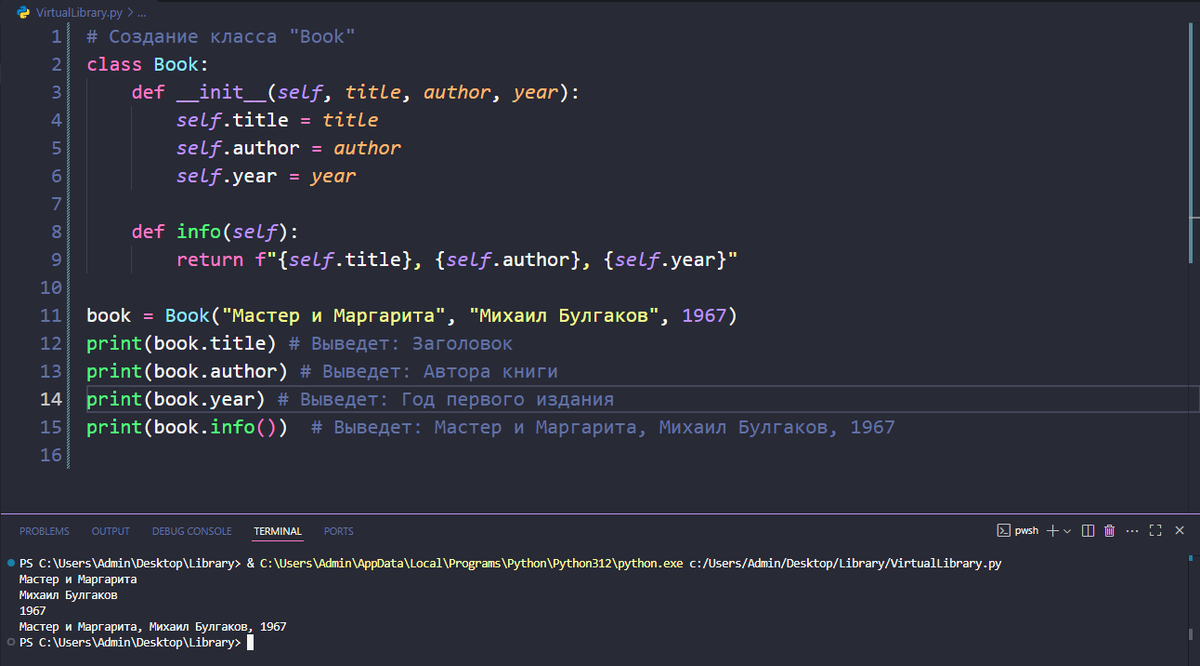The width and height of the screenshot is (1200, 666).
Task: Click the comment 'Выведет: Автора книги'
Action: pos(440,372)
